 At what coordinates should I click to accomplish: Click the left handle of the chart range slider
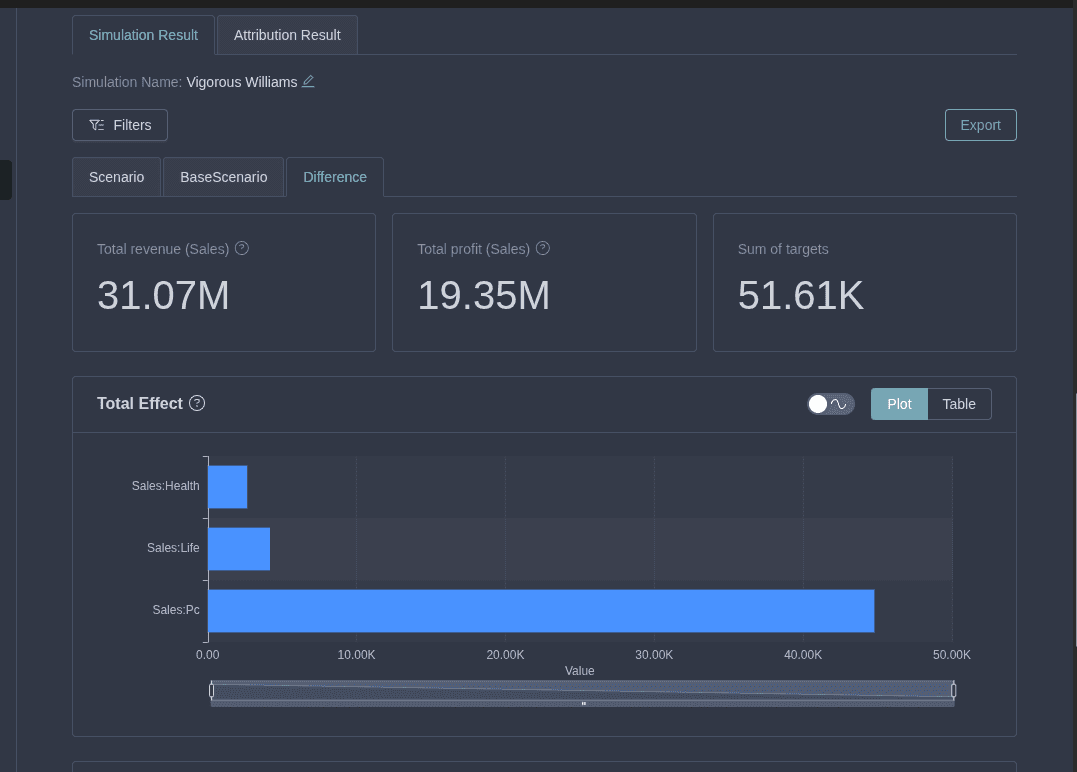coord(212,690)
